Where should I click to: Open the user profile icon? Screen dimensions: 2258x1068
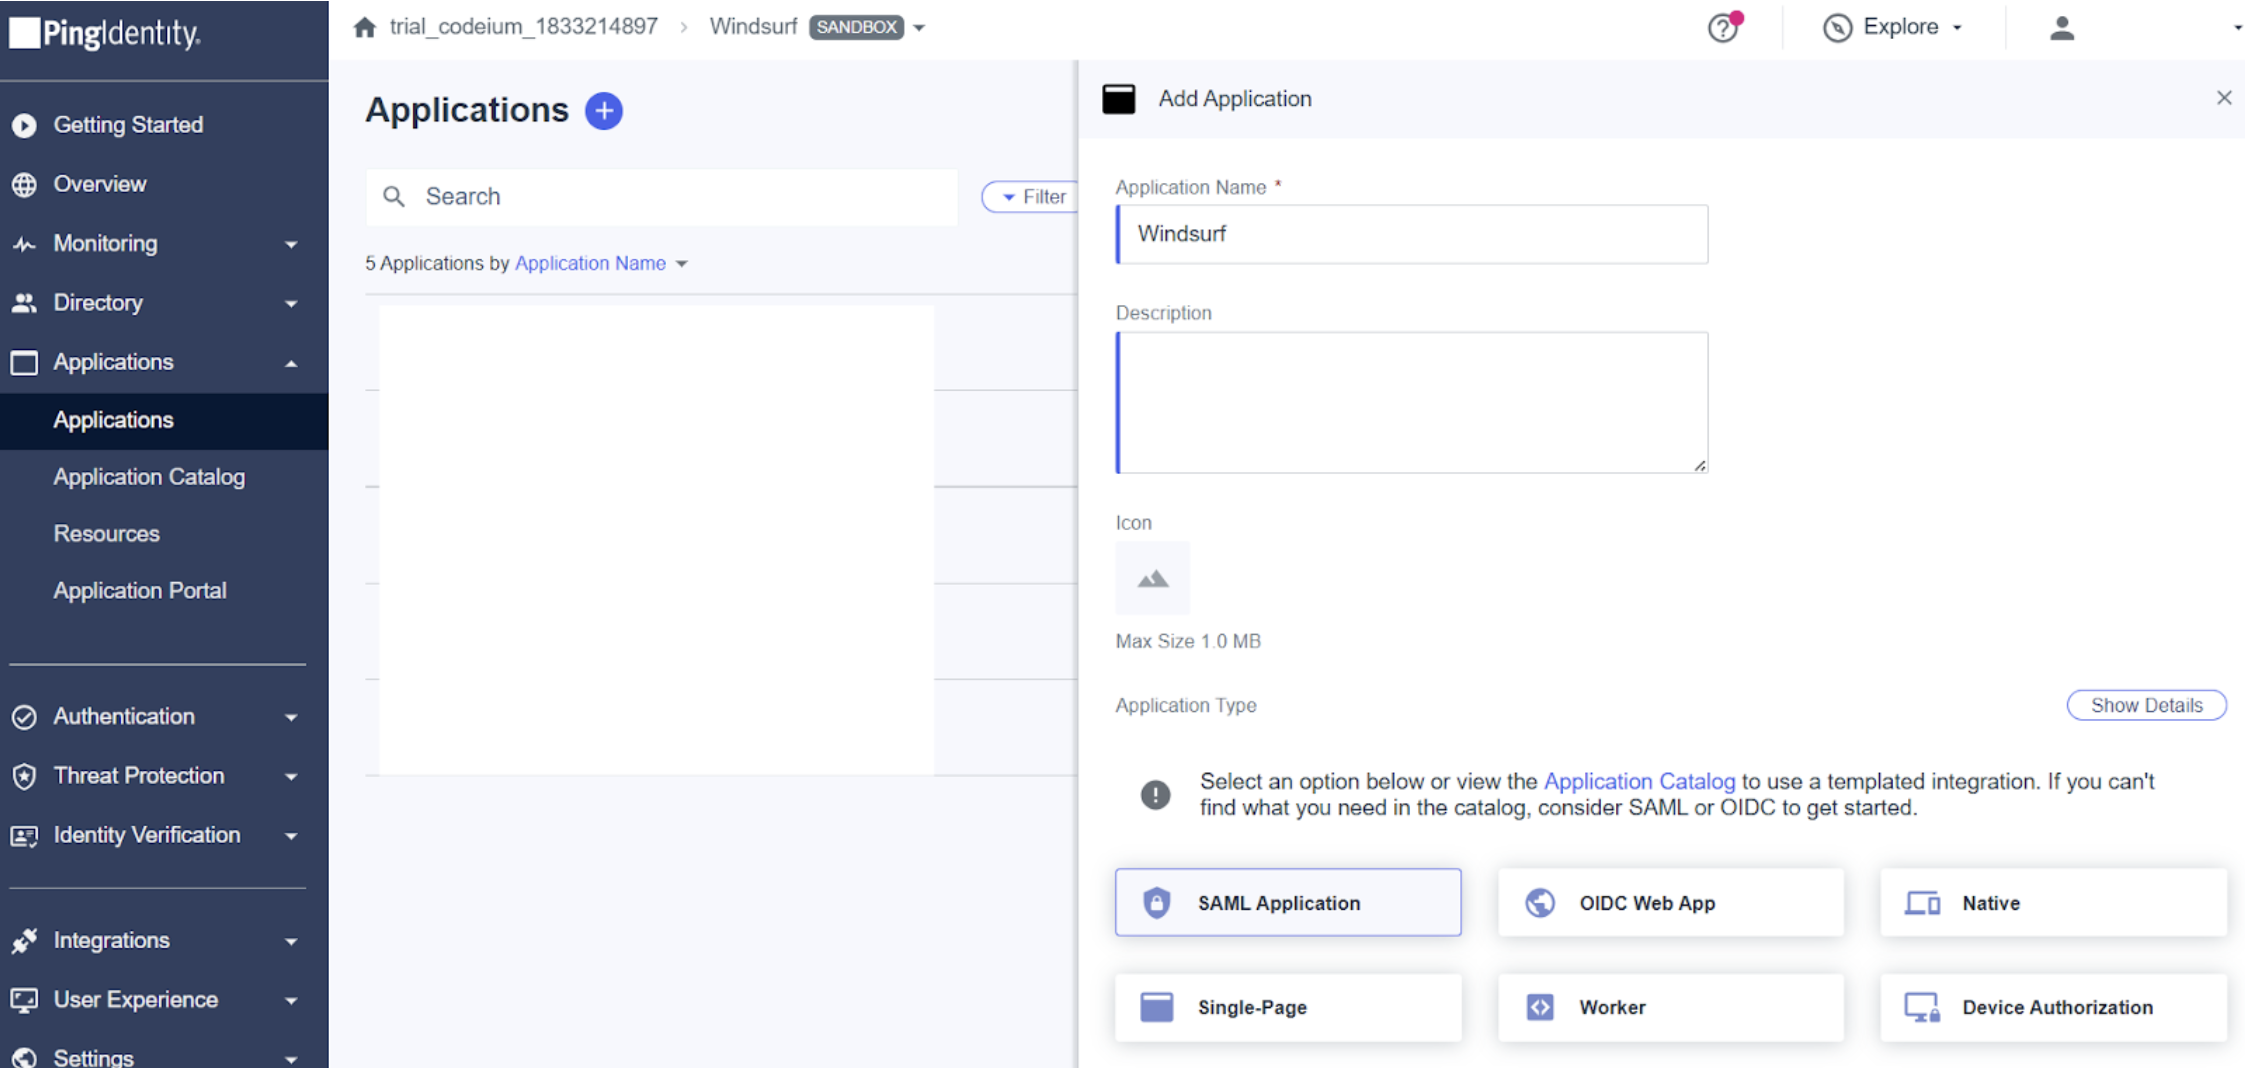pos(2062,28)
